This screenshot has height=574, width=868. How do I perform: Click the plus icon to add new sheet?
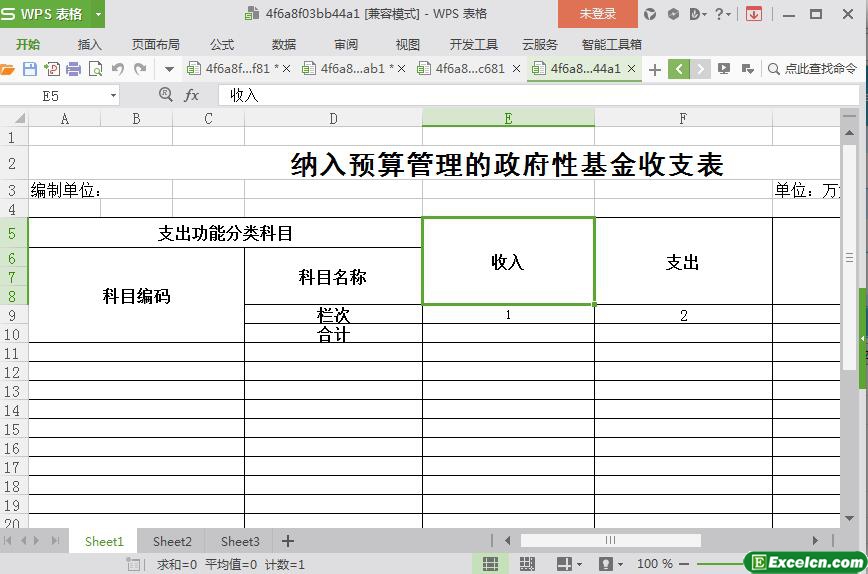tap(288, 541)
